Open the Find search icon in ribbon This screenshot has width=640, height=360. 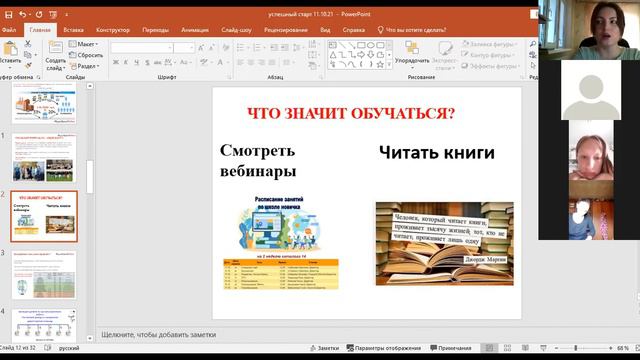(x=533, y=44)
